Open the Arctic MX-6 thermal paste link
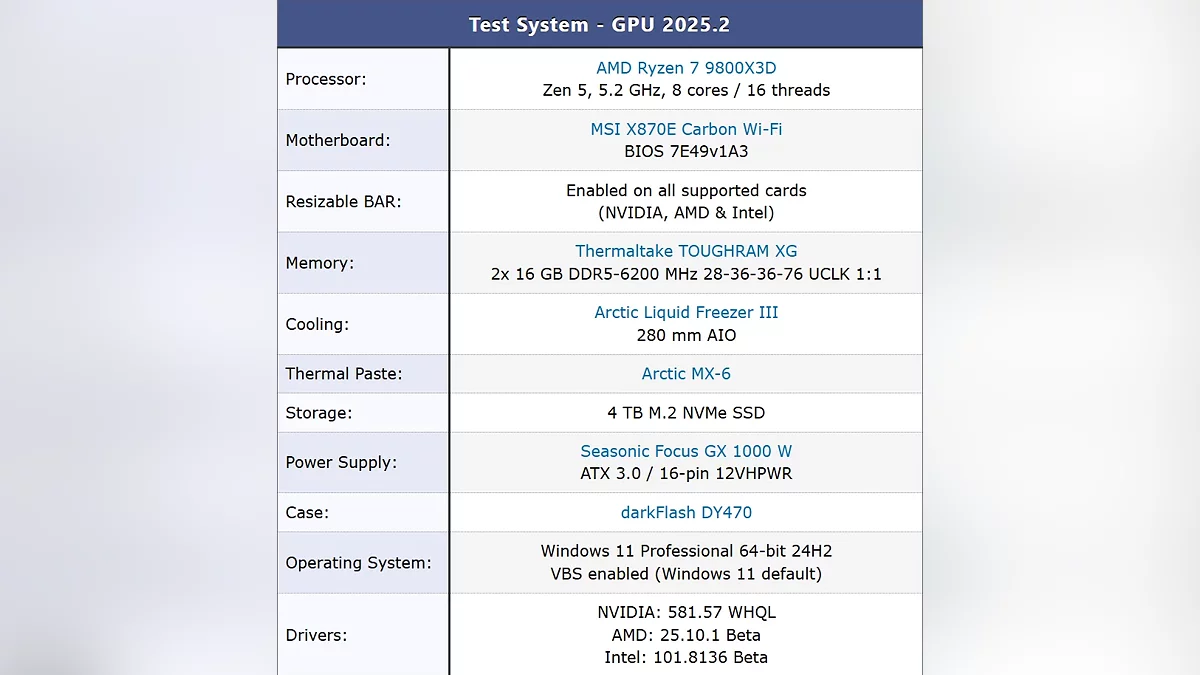Screen dimensions: 1200x675 click(686, 374)
